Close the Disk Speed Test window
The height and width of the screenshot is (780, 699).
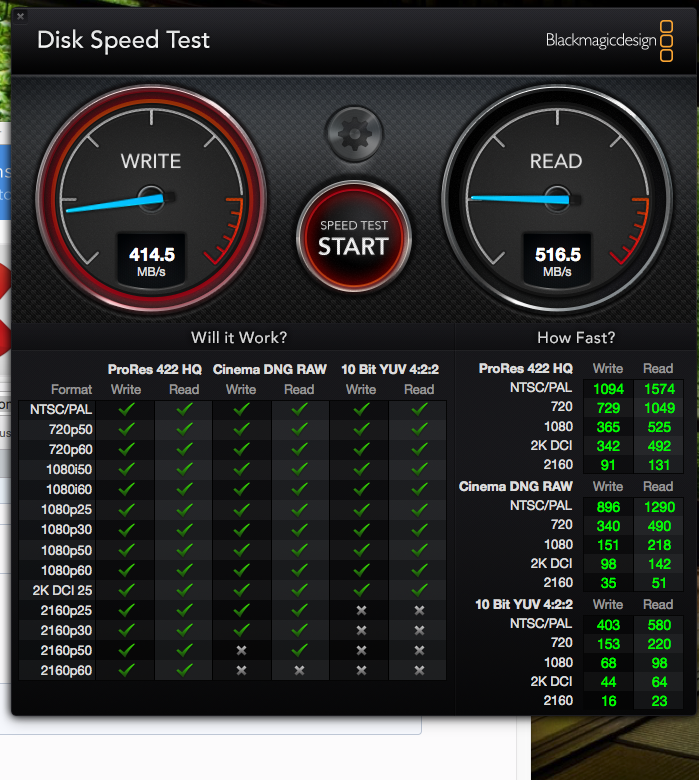point(20,16)
